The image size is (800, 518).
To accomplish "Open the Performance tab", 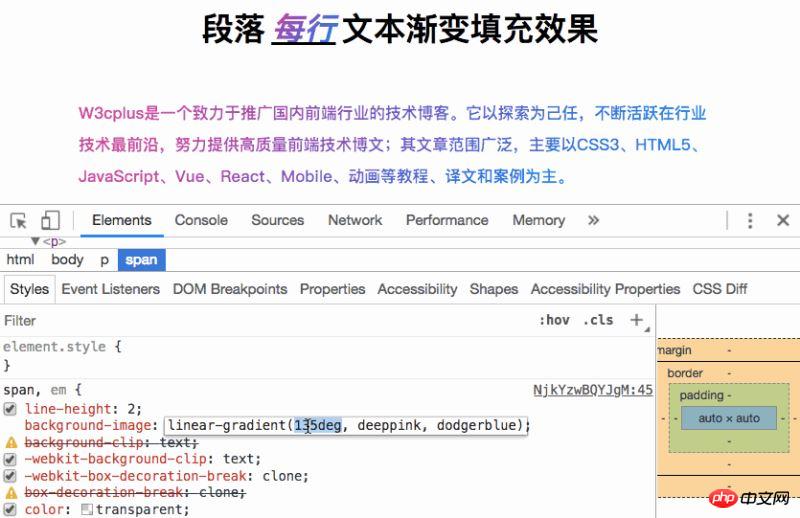I will pyautogui.click(x=447, y=220).
